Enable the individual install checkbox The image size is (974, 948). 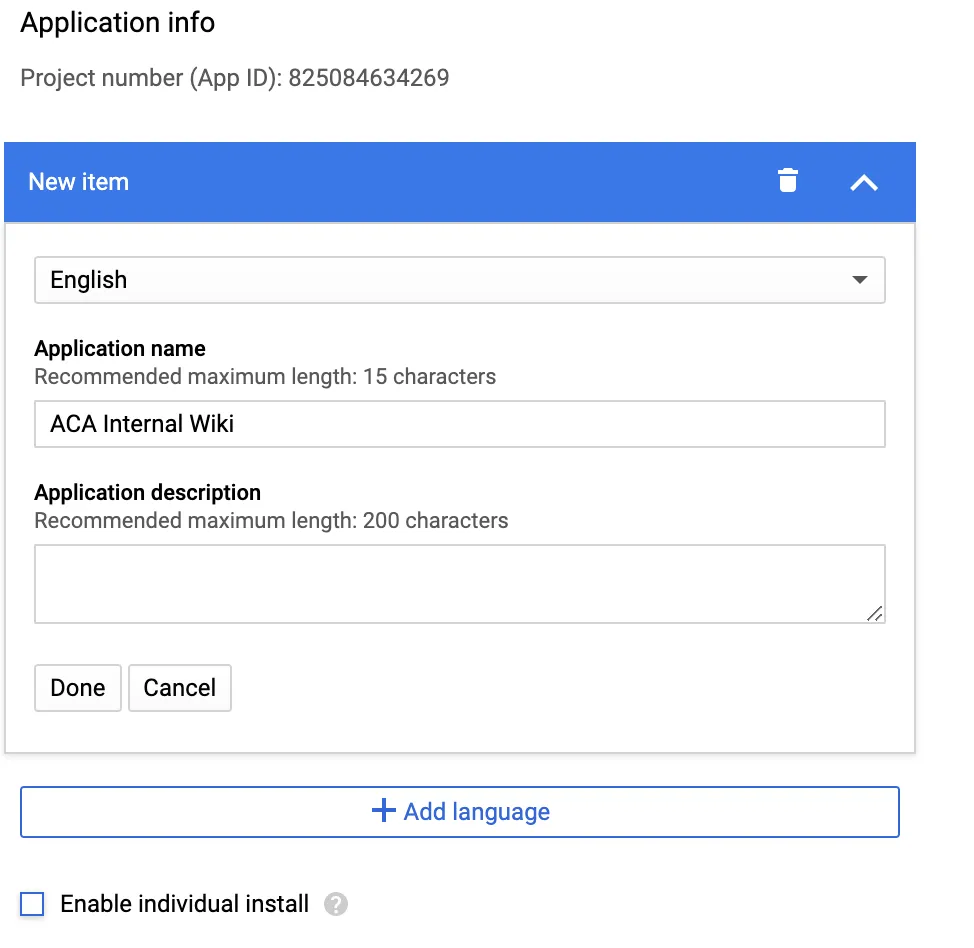[31, 903]
